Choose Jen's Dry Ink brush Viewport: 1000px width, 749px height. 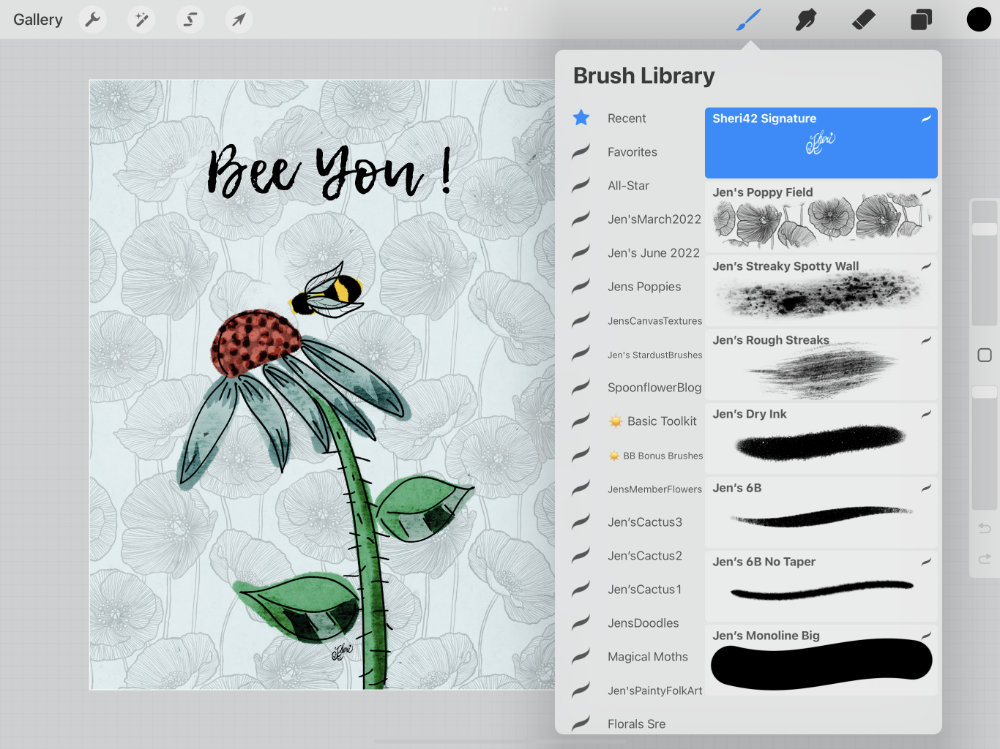821,437
